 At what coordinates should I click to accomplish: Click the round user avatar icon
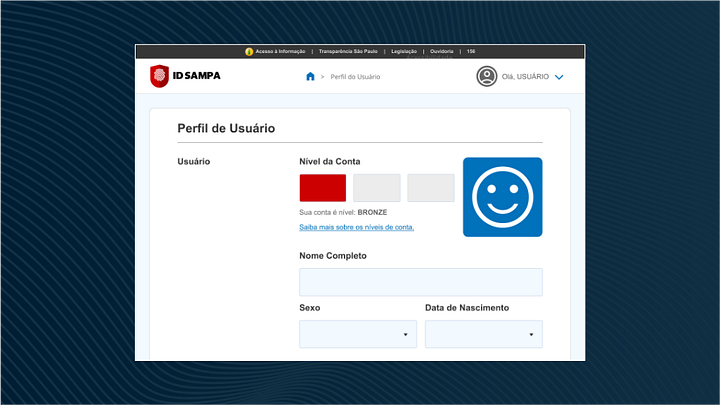[487, 76]
